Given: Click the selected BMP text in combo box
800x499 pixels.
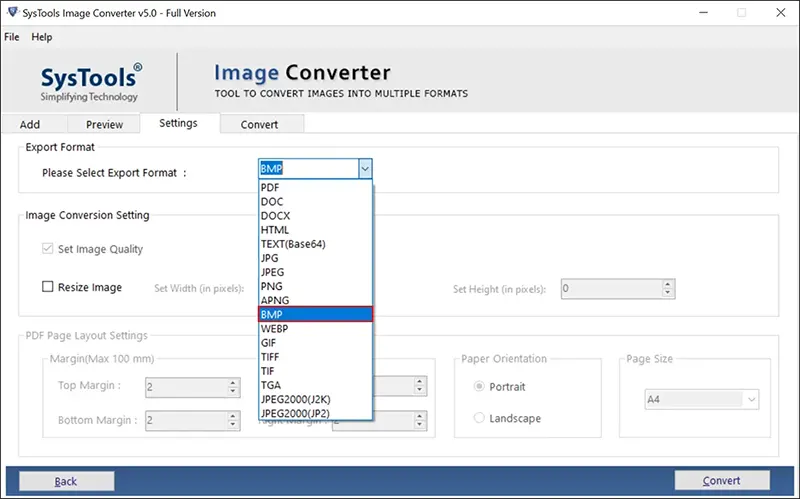Looking at the screenshot, I should click(271, 169).
